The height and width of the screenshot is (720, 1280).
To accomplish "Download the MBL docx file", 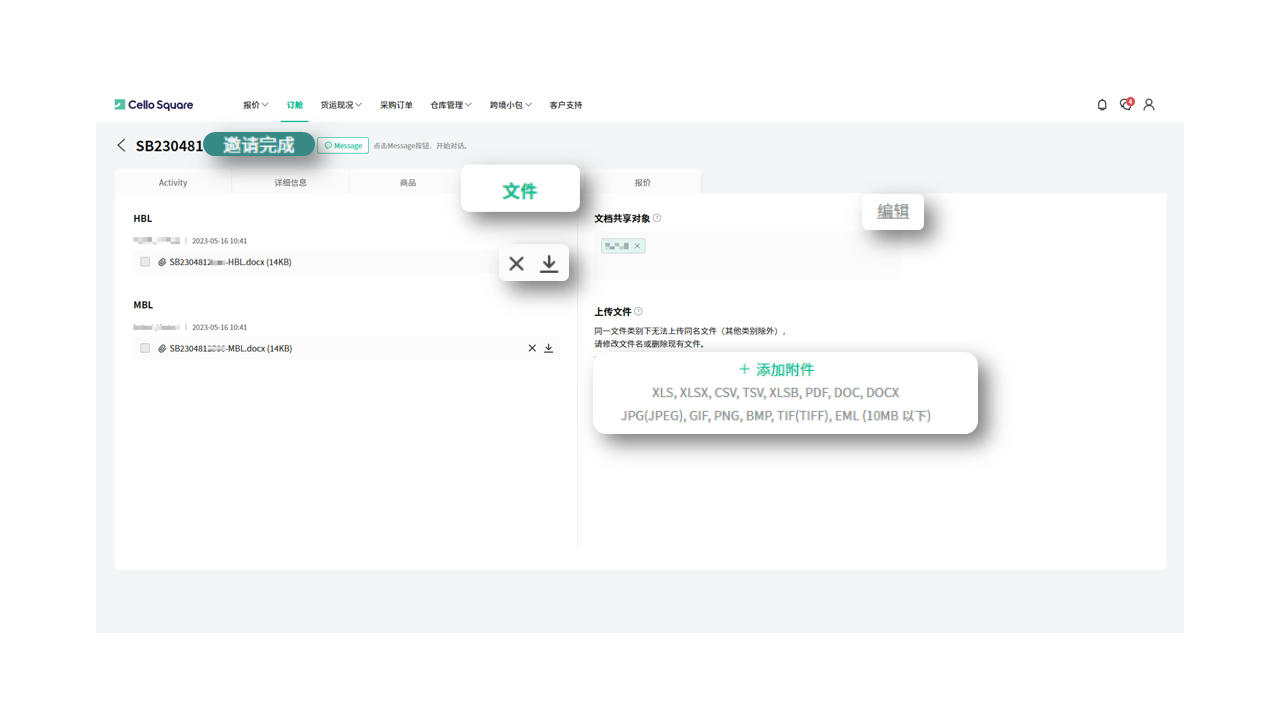I will pyautogui.click(x=548, y=348).
